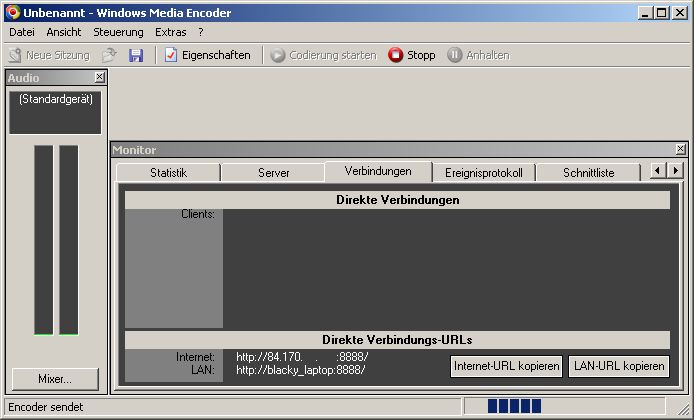Click the Codierung starten play icon

(278, 55)
